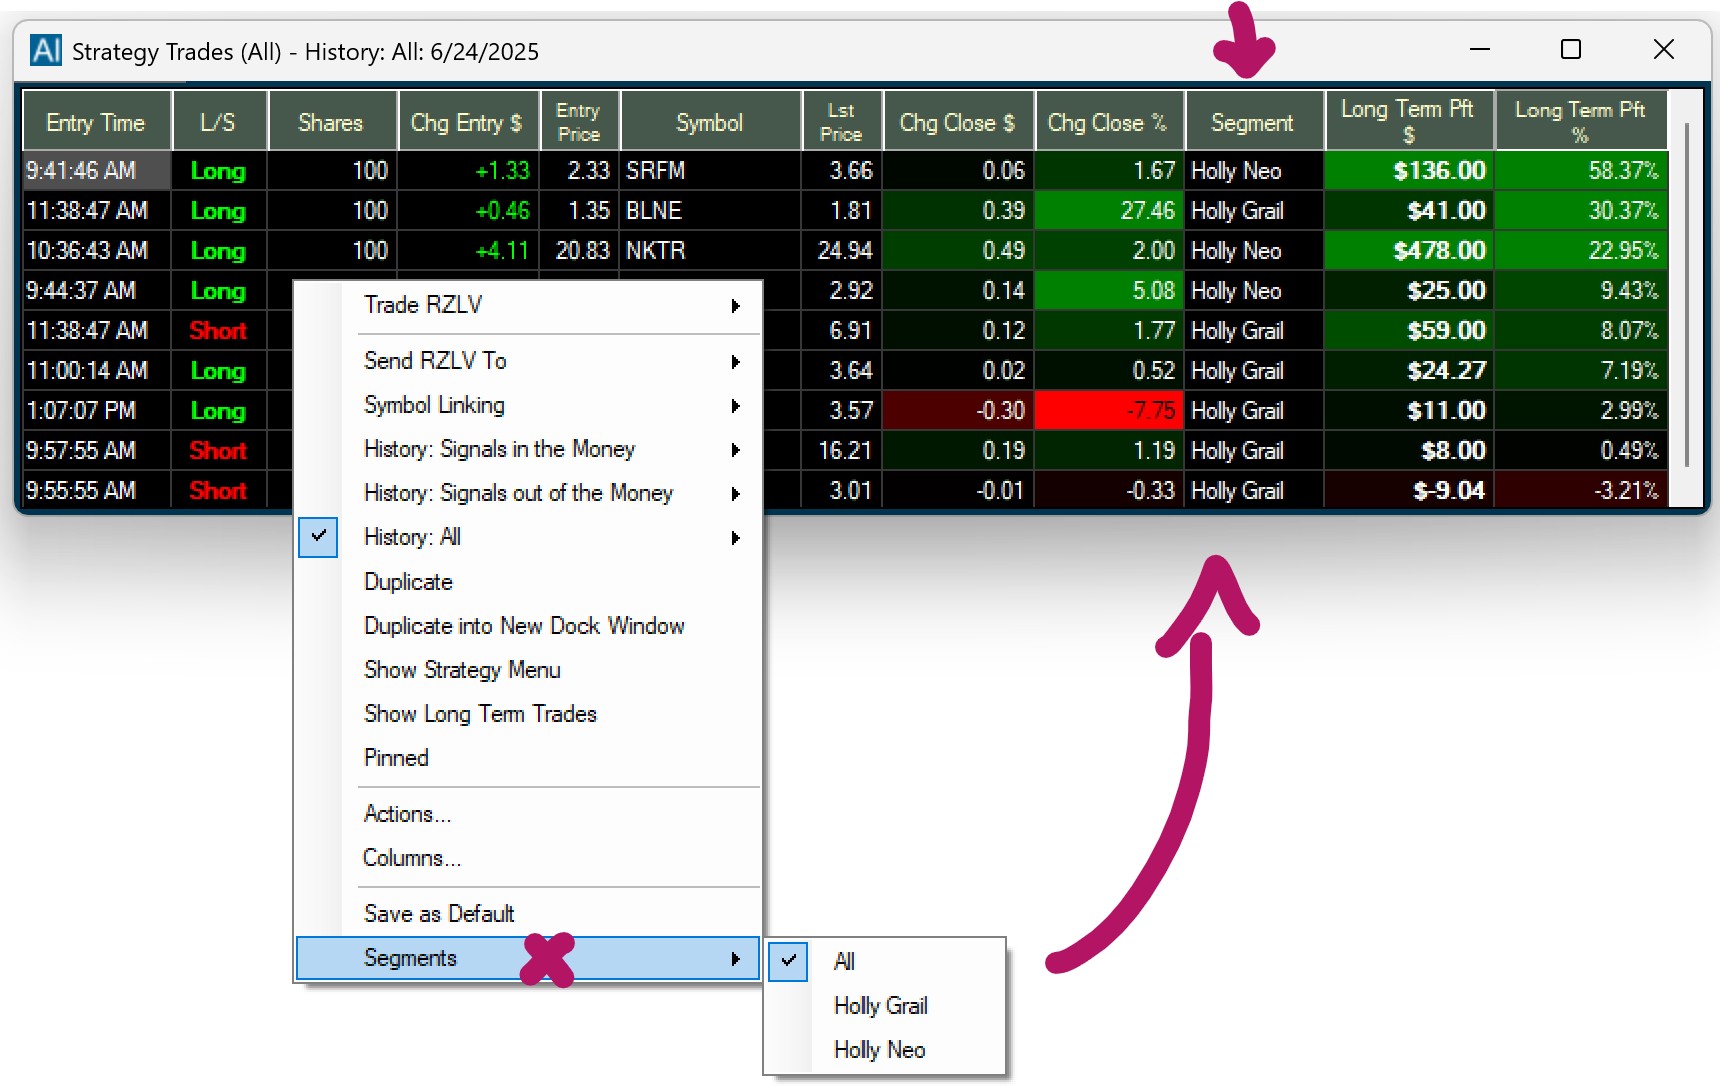Sort by the Chg Close % column header
Screen dimensions: 1720x1087
tap(1109, 121)
